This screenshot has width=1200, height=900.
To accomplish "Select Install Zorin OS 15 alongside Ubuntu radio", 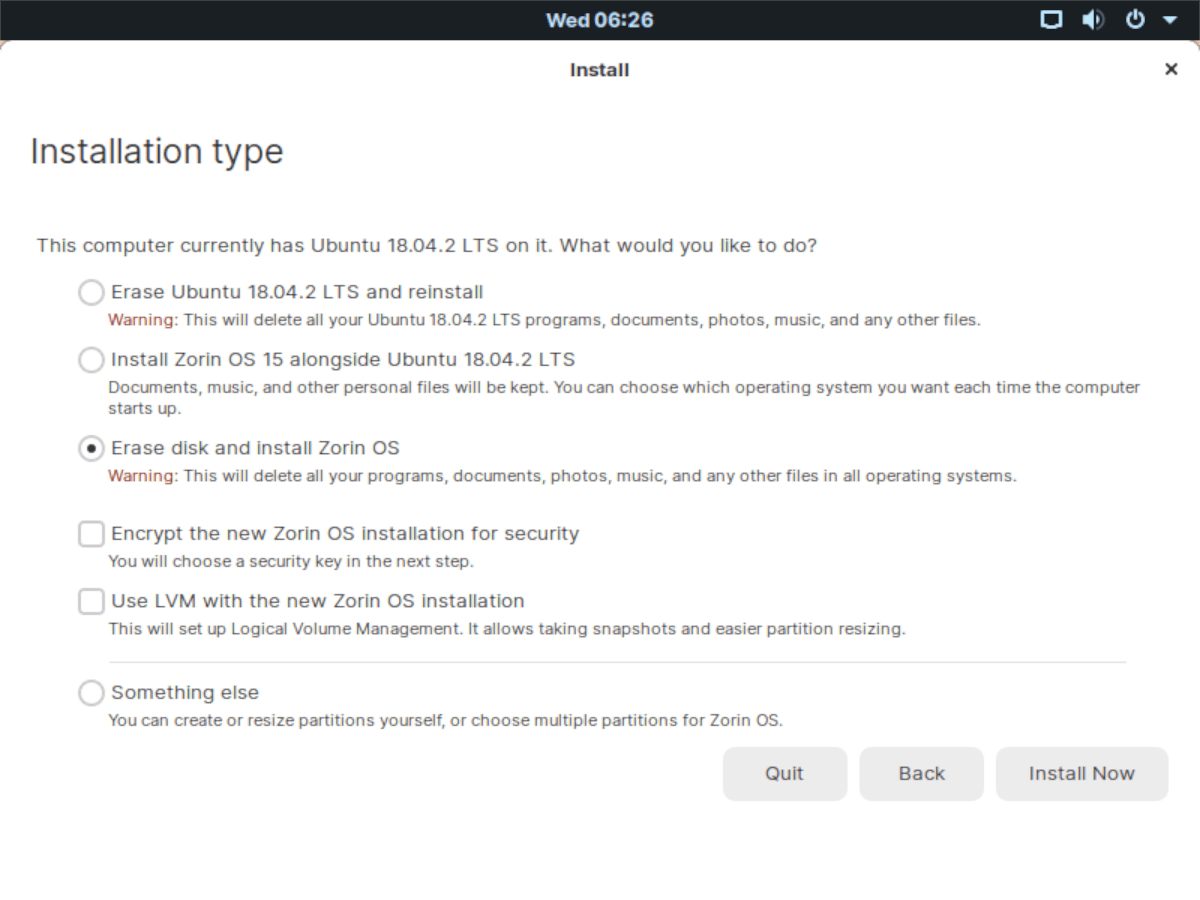I will (x=91, y=359).
